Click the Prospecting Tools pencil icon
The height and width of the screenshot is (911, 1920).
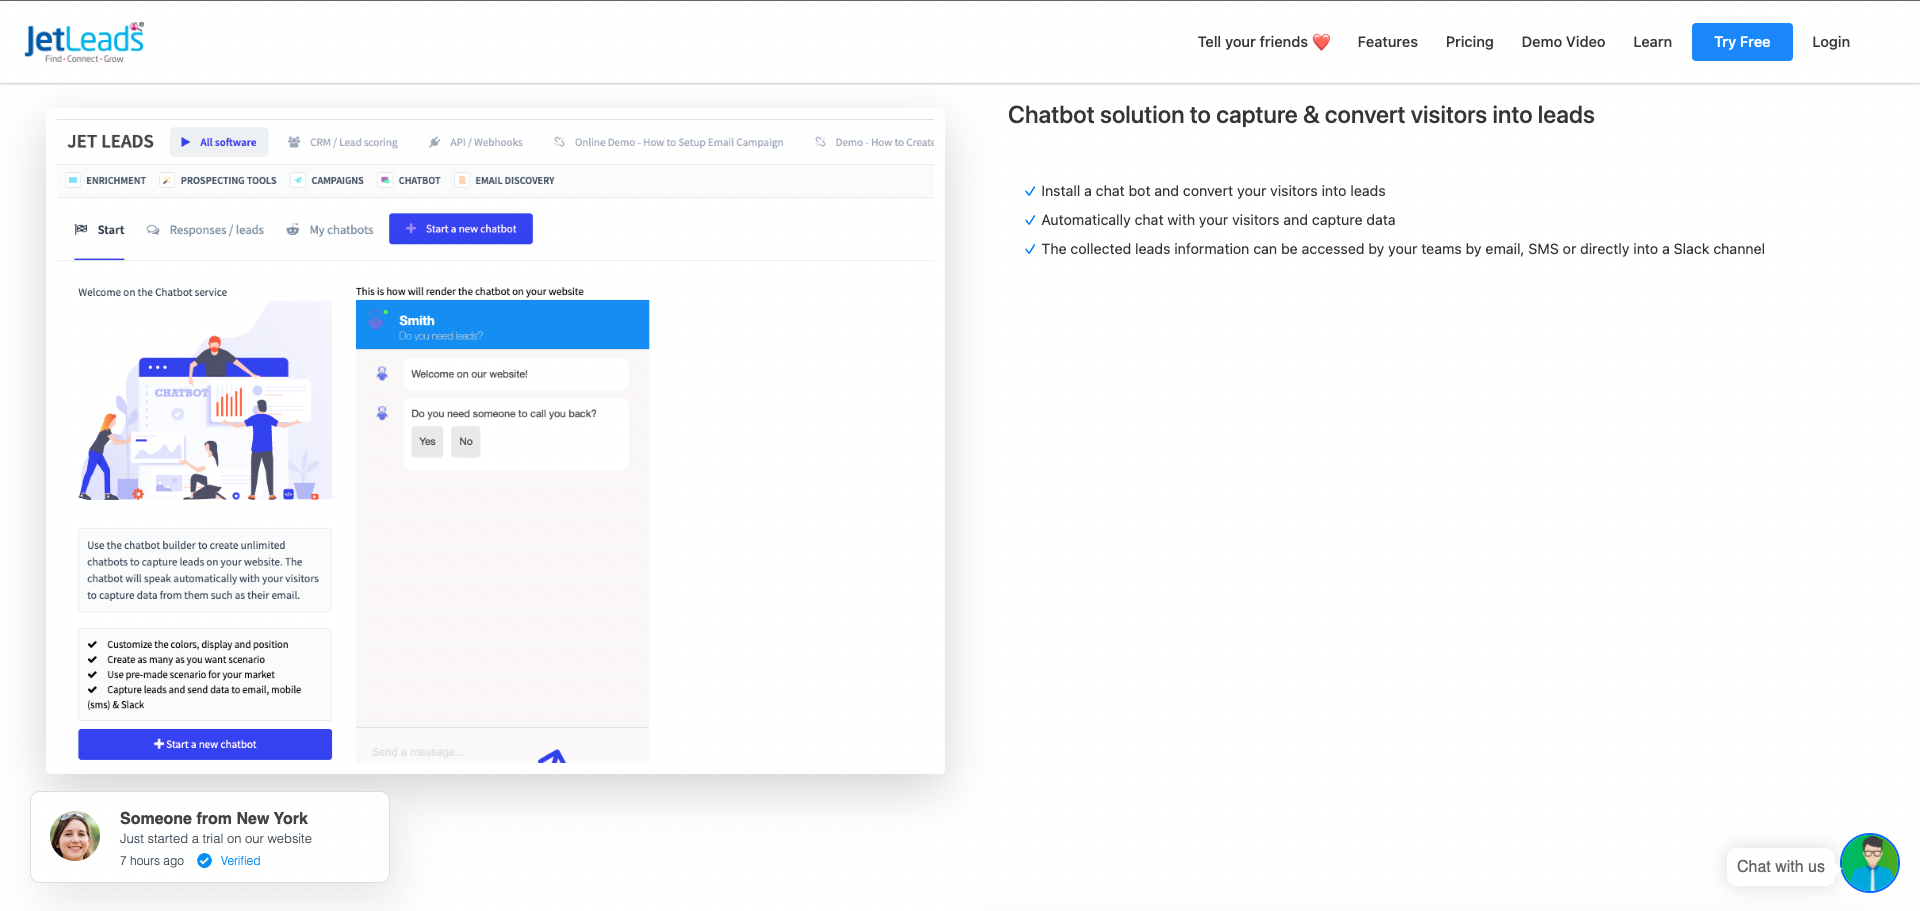click(167, 180)
